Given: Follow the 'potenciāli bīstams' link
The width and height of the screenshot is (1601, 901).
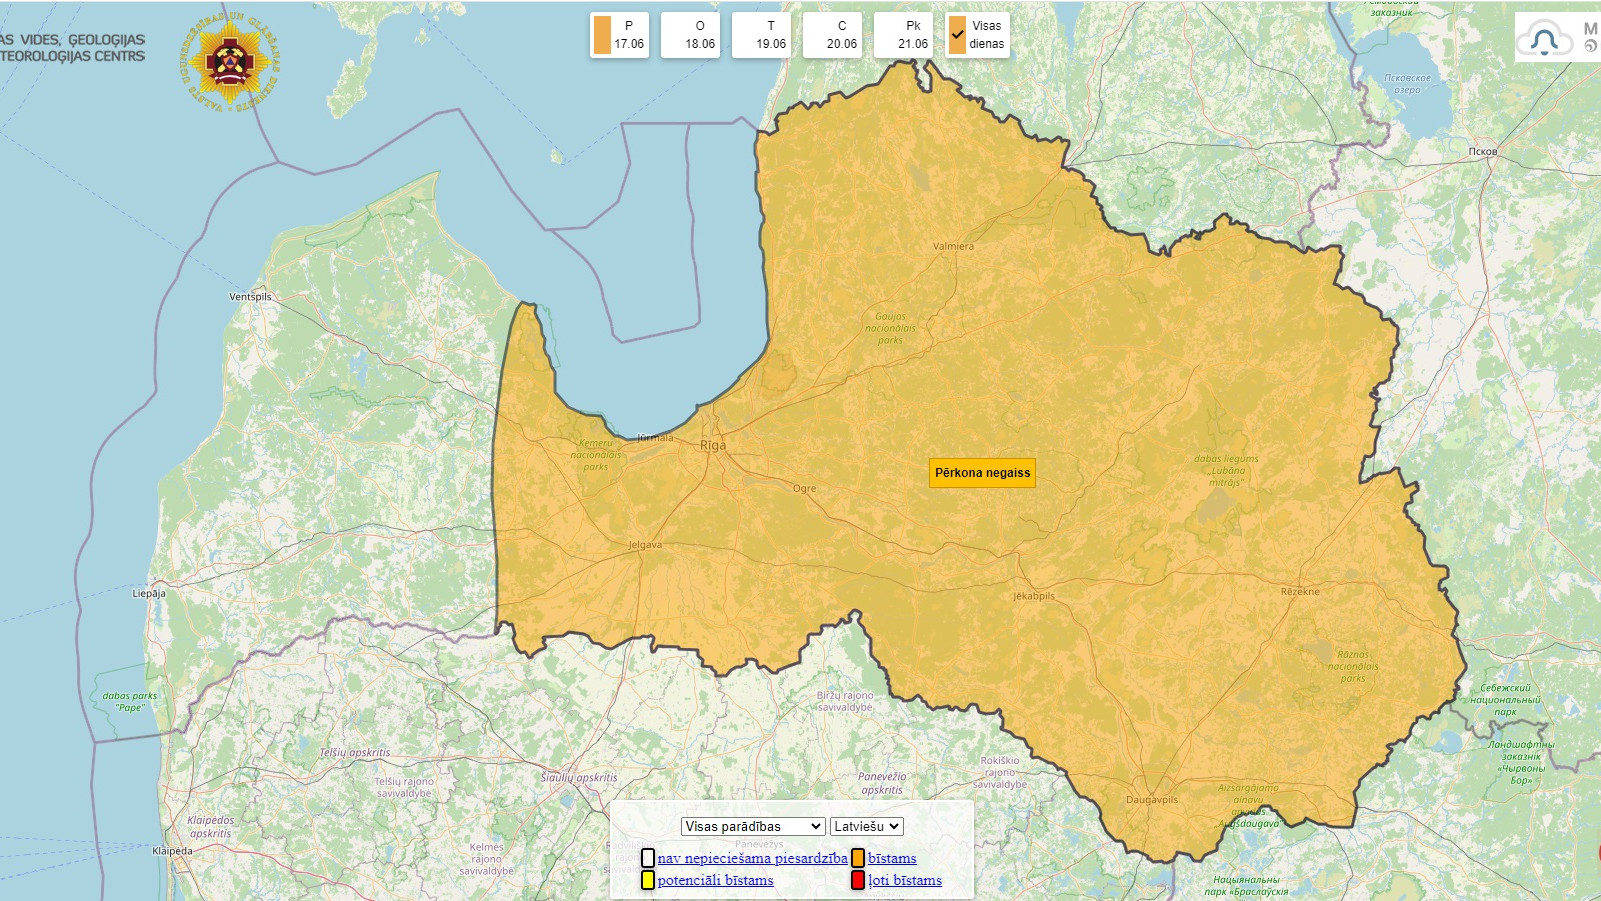Looking at the screenshot, I should click(x=715, y=880).
